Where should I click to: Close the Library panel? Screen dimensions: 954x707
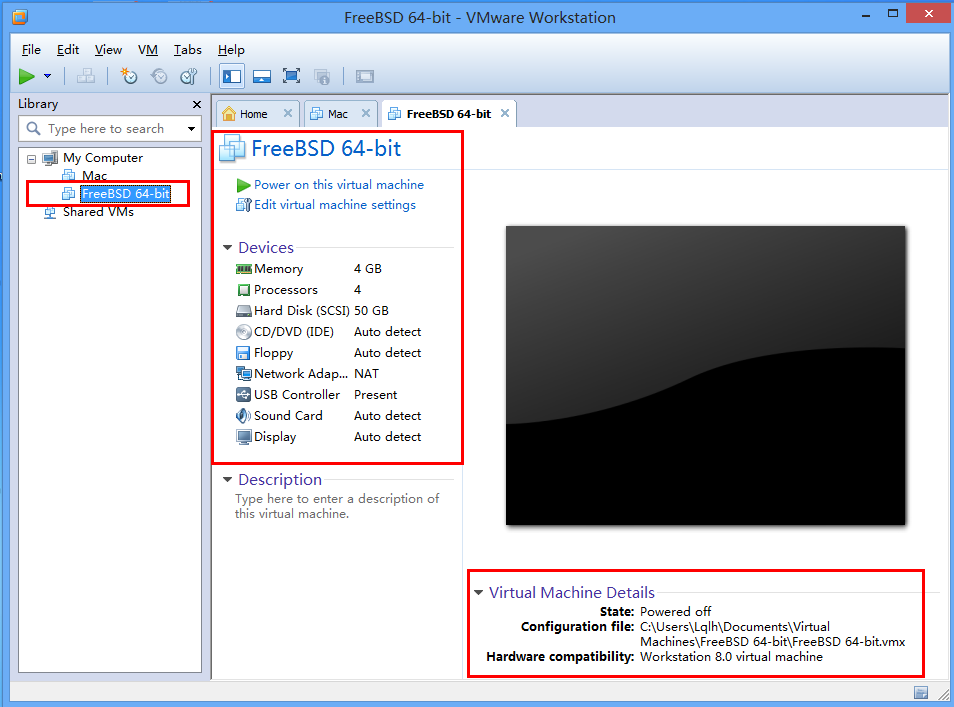click(197, 105)
